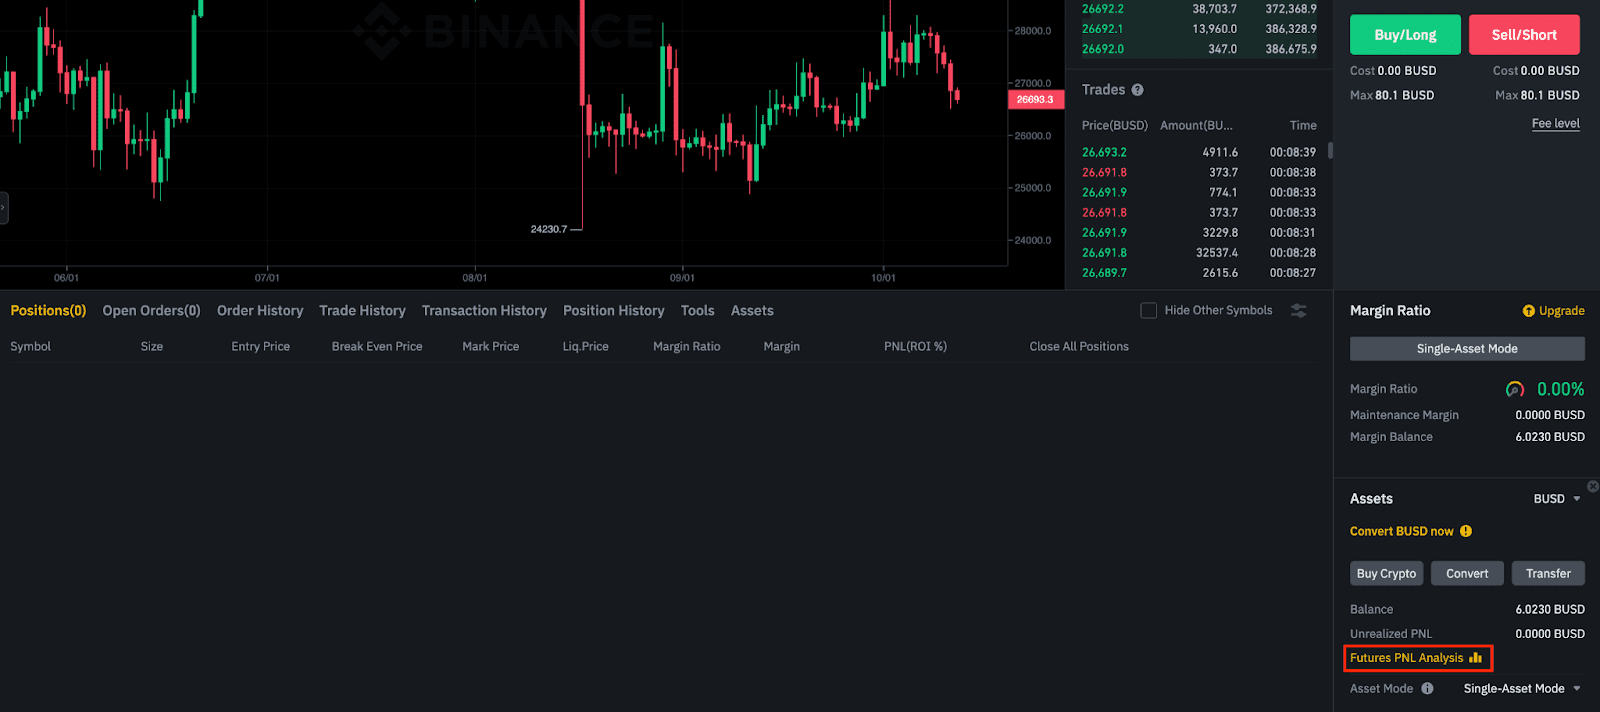Click the order book row 26692.1
1600x712 pixels.
1199,29
